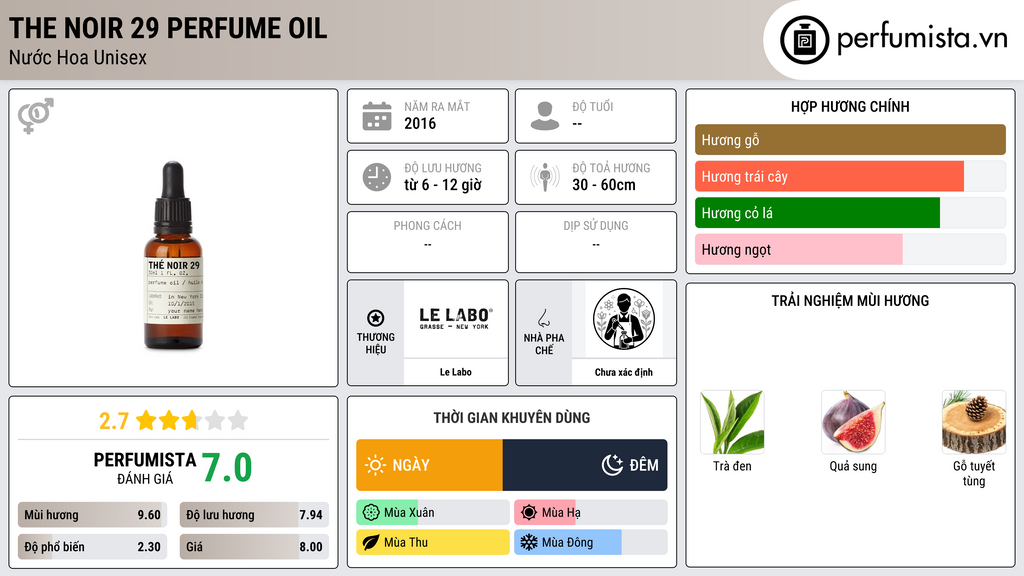Click the star badge icon above Thương hiệu
Screen dimensions: 1024x576
coord(376,318)
